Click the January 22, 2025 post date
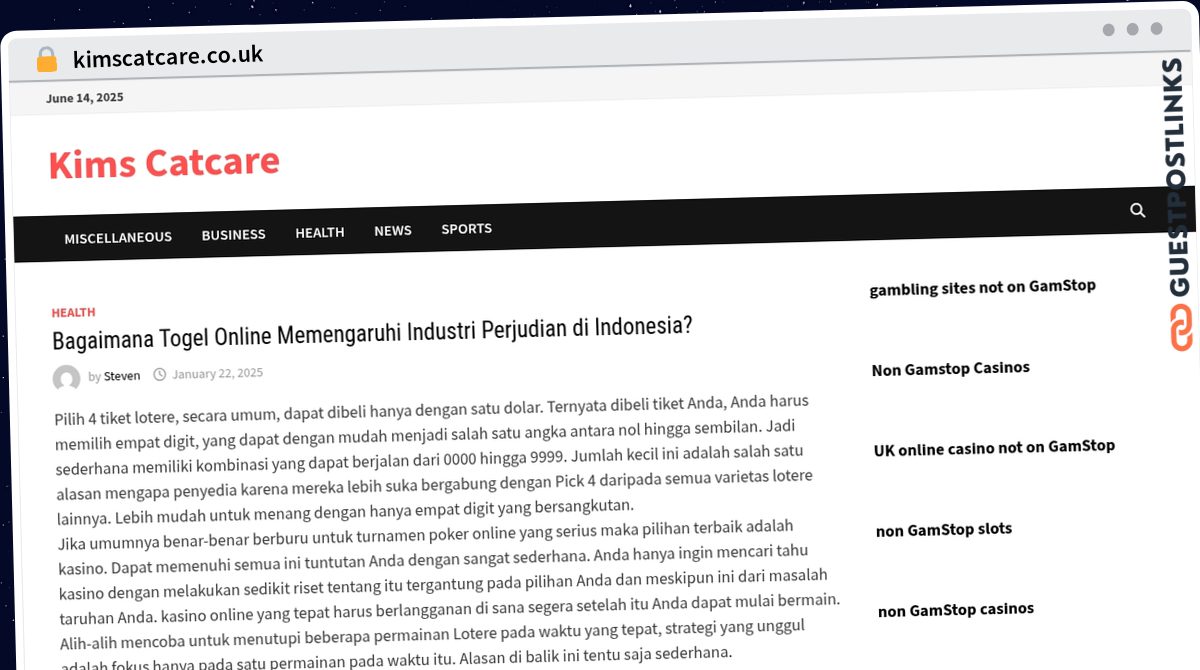 217,374
